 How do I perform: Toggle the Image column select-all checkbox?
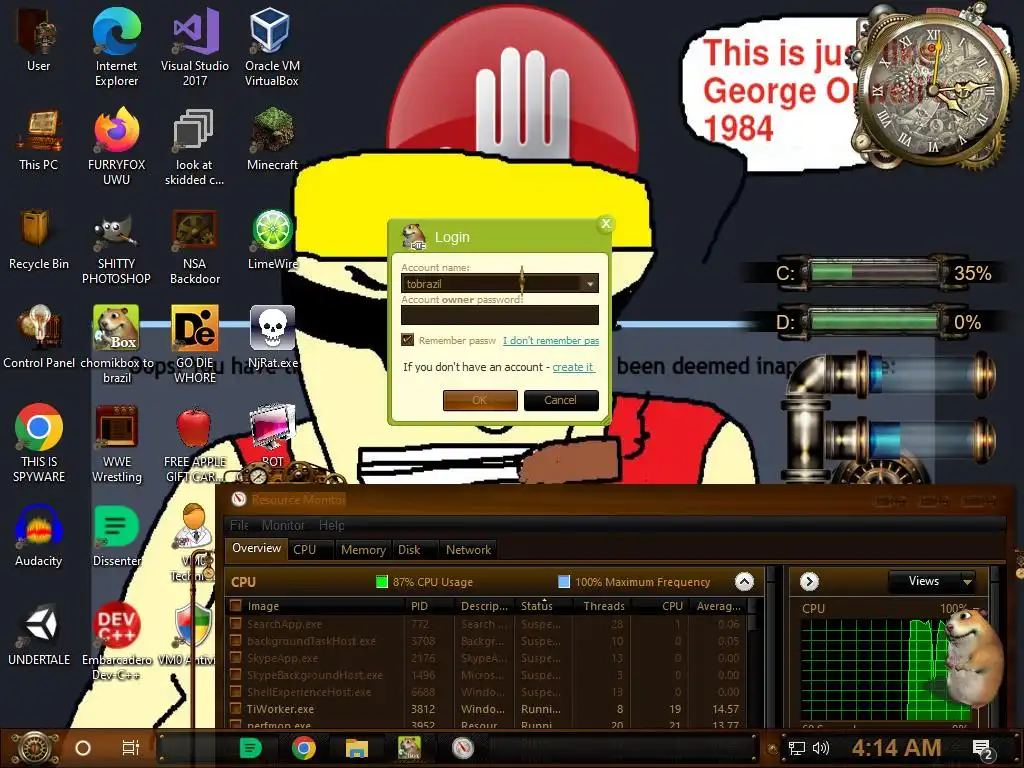pyautogui.click(x=236, y=605)
